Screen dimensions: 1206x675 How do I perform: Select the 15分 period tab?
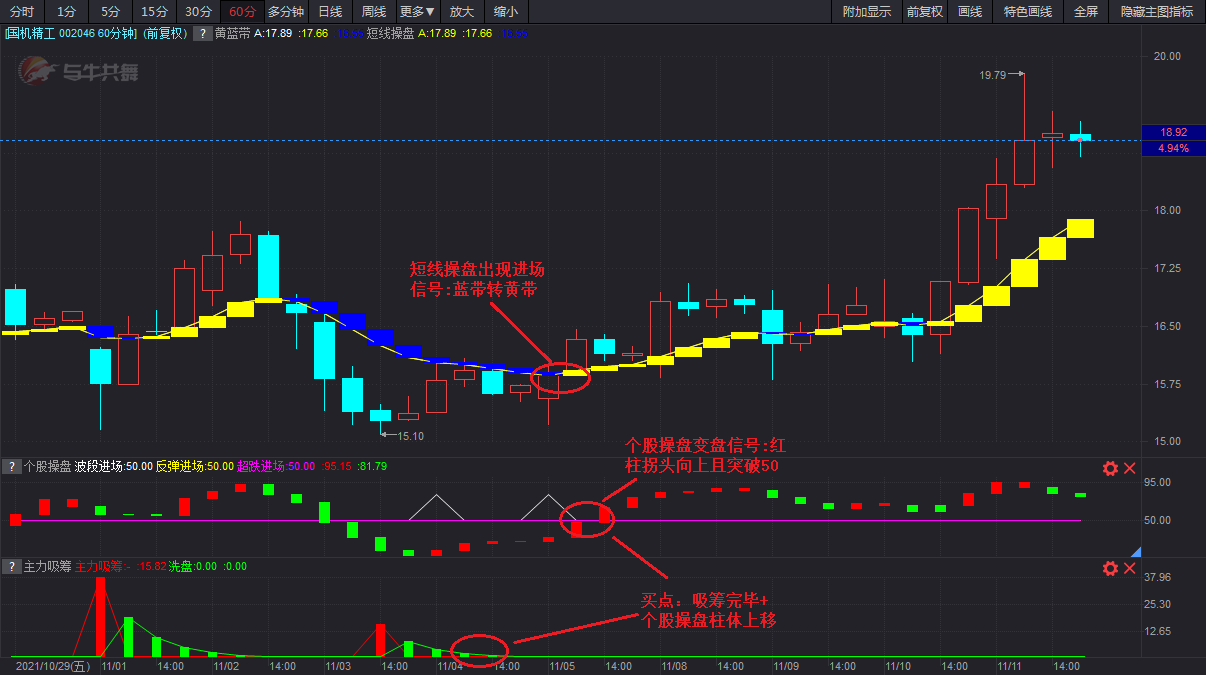point(154,12)
